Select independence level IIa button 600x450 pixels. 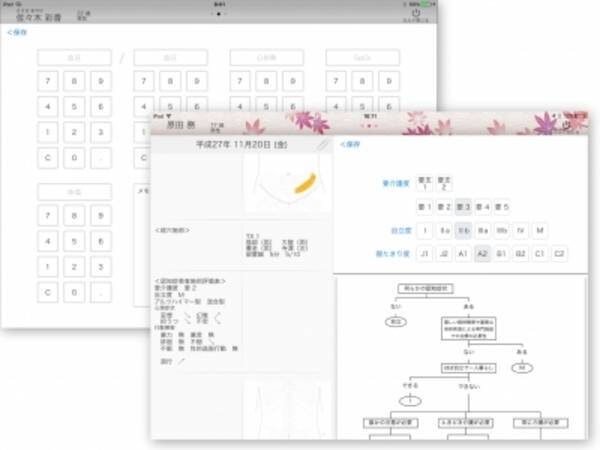(444, 230)
